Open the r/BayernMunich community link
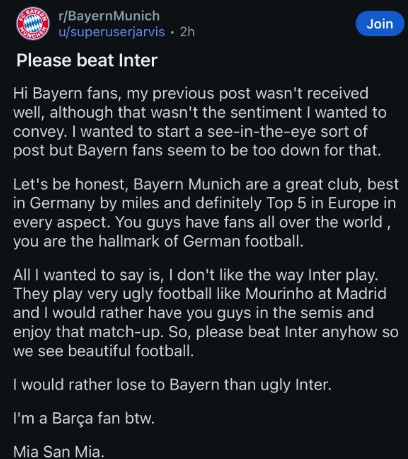The image size is (408, 459). (x=109, y=16)
